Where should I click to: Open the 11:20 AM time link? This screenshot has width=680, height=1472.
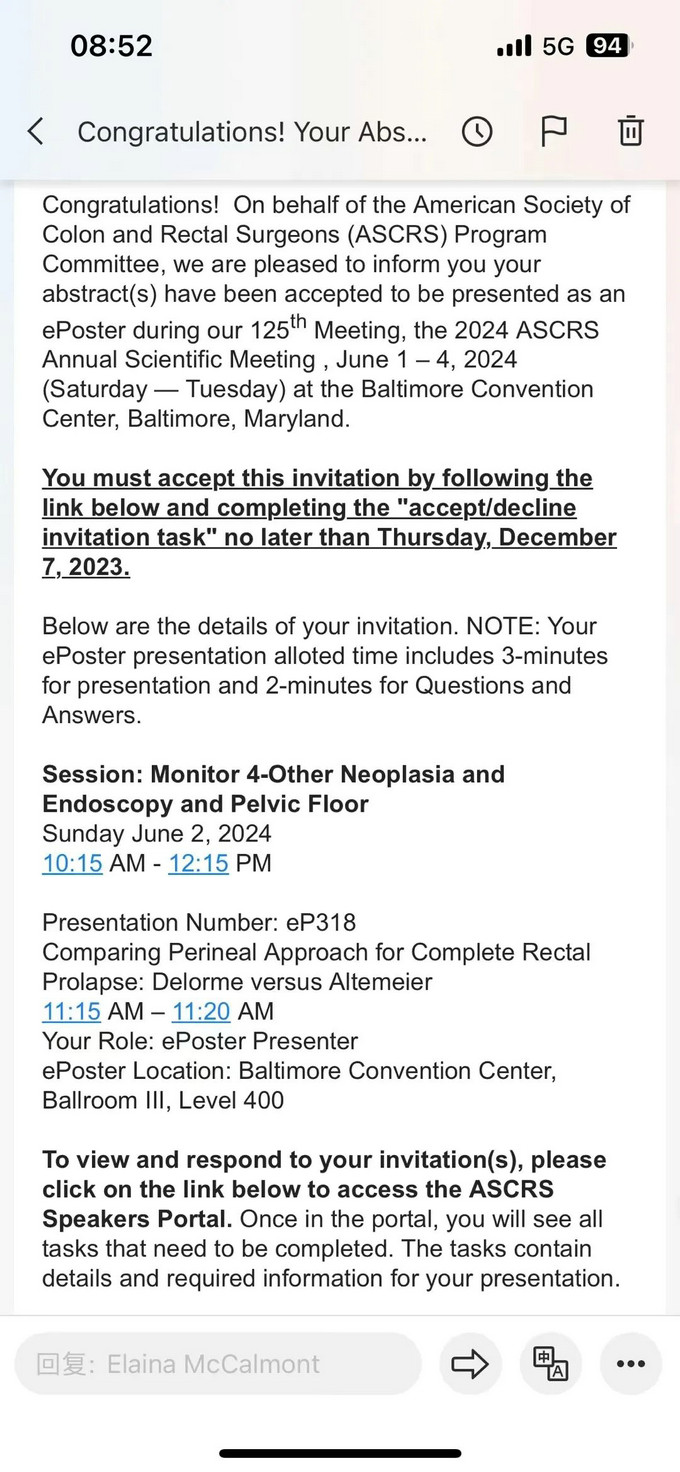pyautogui.click(x=202, y=1011)
